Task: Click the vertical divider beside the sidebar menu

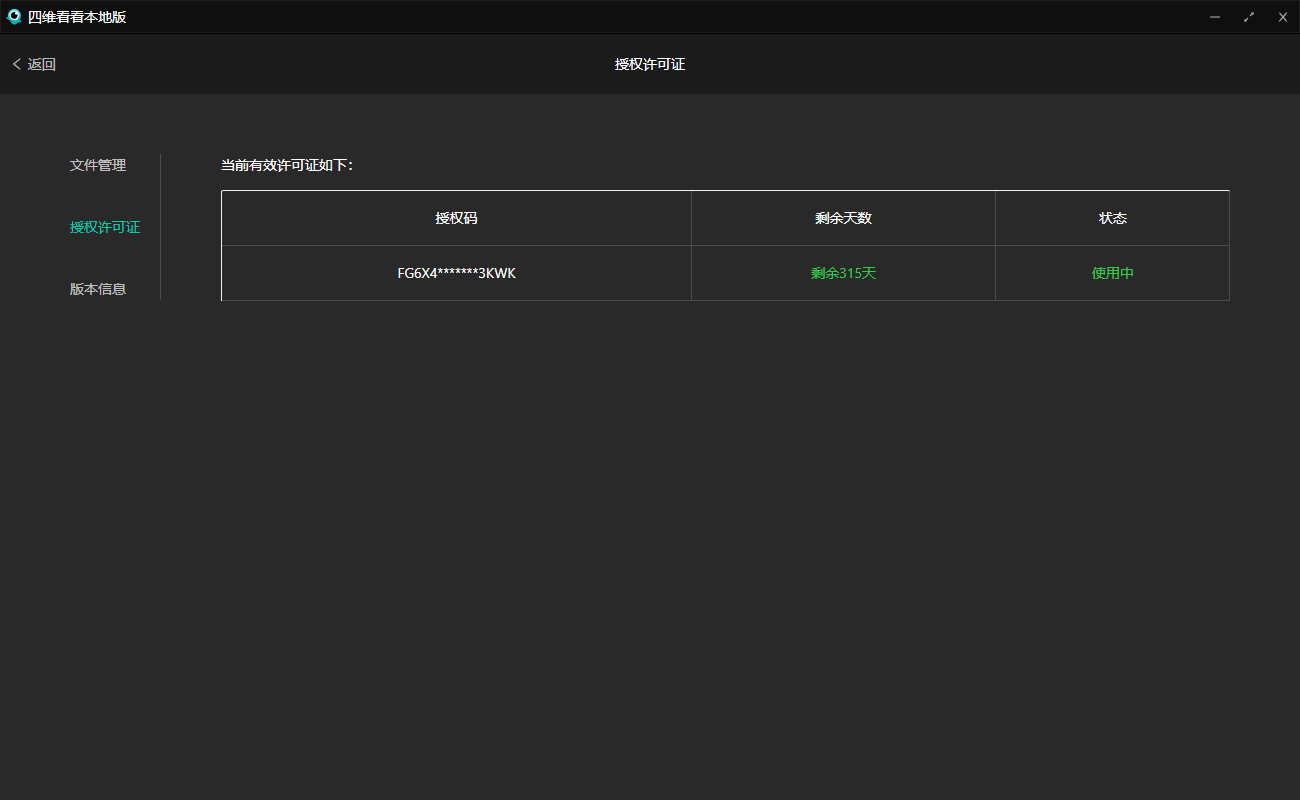Action: 160,227
